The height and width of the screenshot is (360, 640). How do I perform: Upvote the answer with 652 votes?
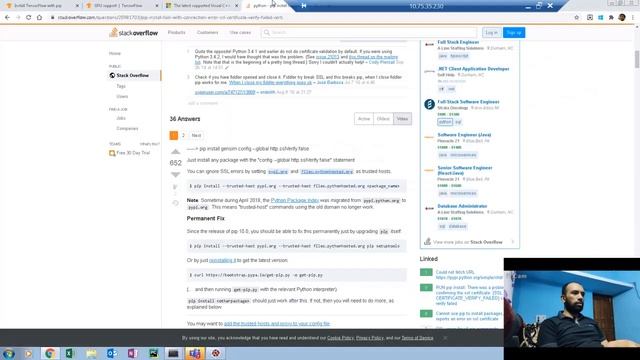click(176, 152)
